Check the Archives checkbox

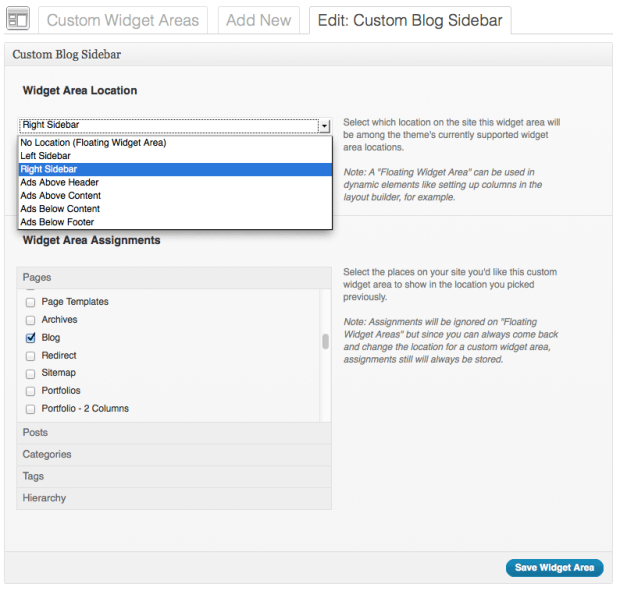30,320
